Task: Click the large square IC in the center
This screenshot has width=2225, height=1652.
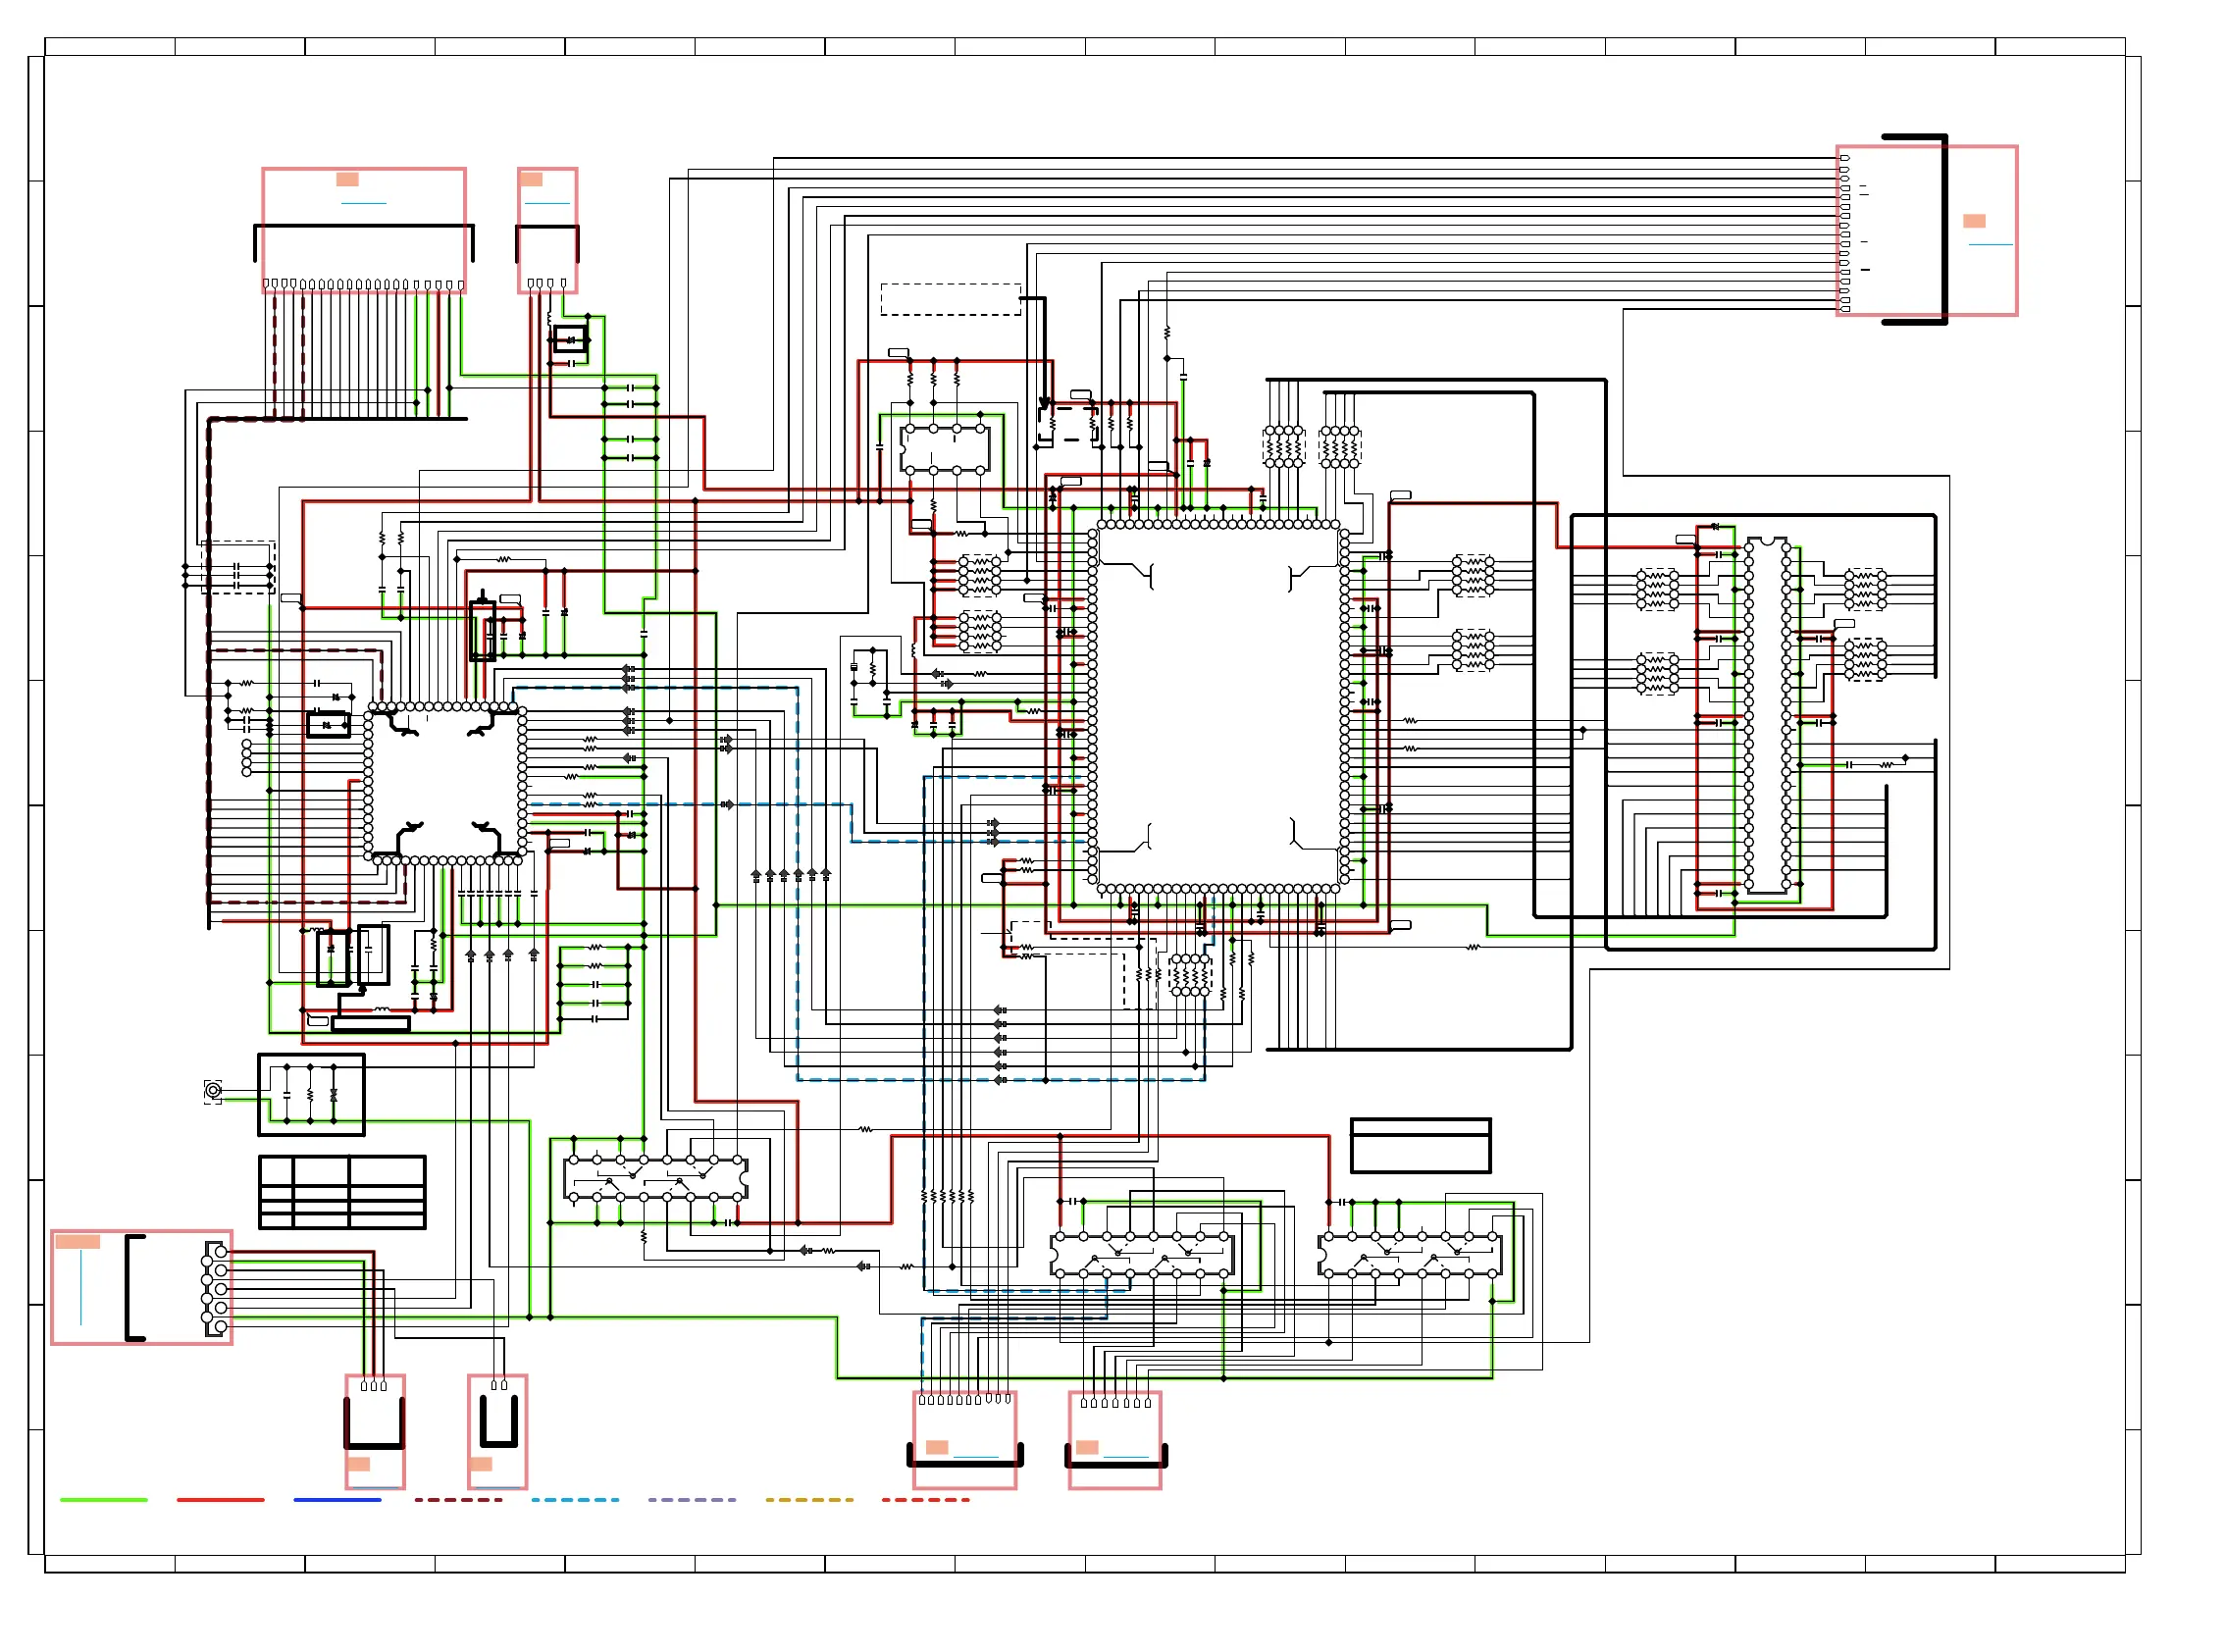Action: point(1218,706)
